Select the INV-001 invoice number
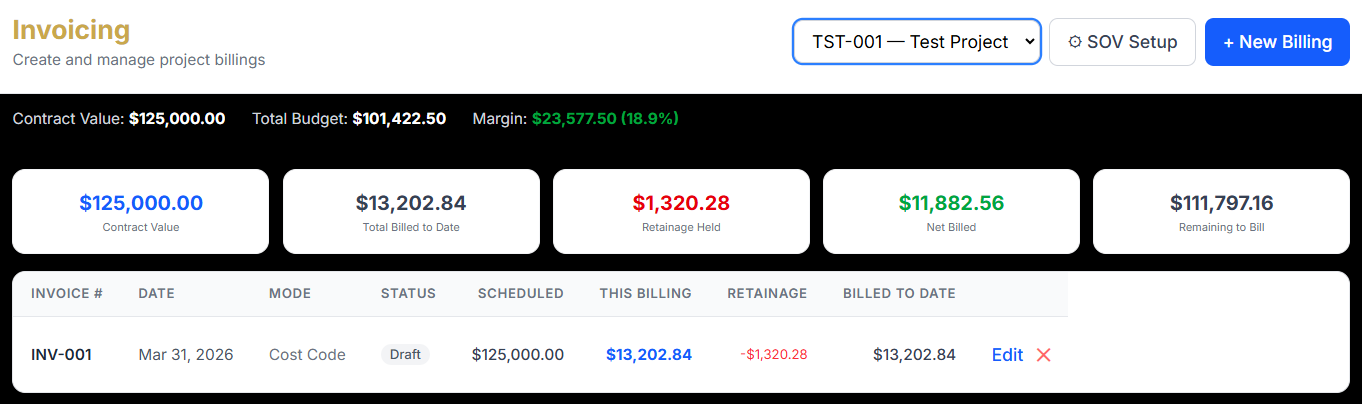This screenshot has height=404, width=1362. (61, 355)
